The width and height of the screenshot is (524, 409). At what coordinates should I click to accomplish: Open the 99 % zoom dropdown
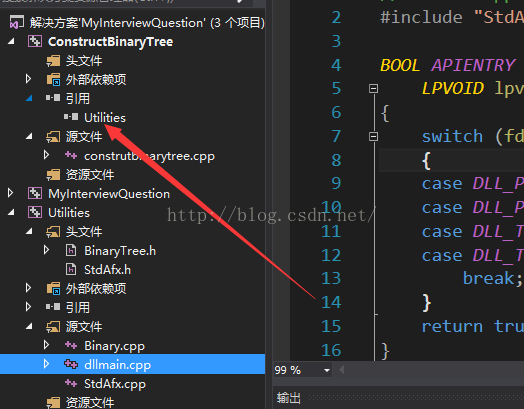pyautogui.click(x=327, y=370)
